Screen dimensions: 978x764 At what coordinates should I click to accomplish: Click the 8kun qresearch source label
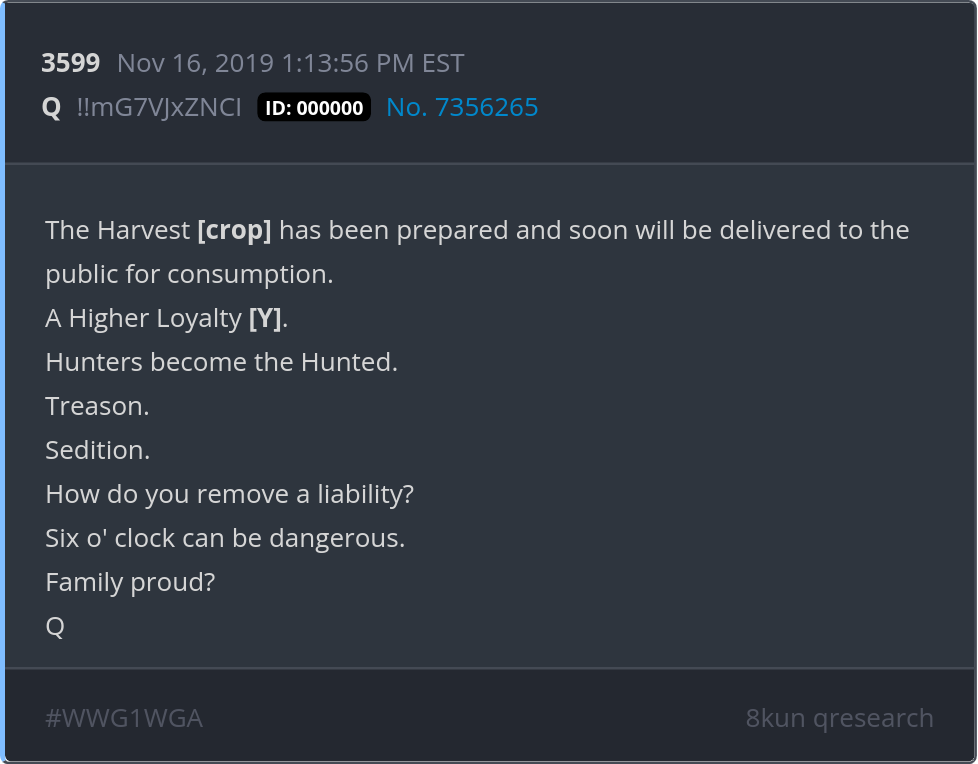pyautogui.click(x=839, y=718)
